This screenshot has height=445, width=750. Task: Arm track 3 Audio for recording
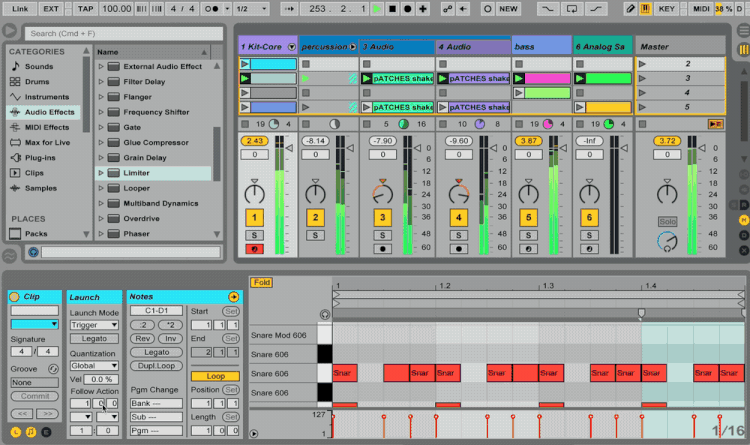point(381,248)
